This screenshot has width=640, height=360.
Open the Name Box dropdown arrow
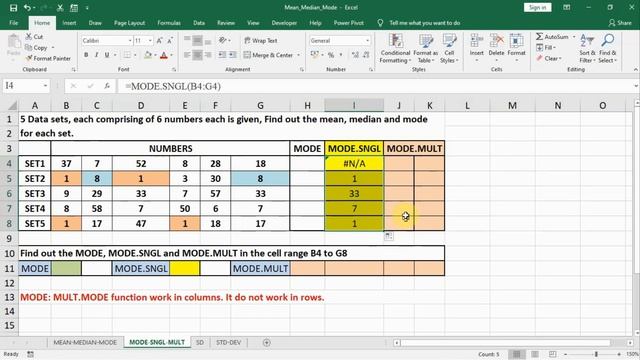[x=45, y=86]
